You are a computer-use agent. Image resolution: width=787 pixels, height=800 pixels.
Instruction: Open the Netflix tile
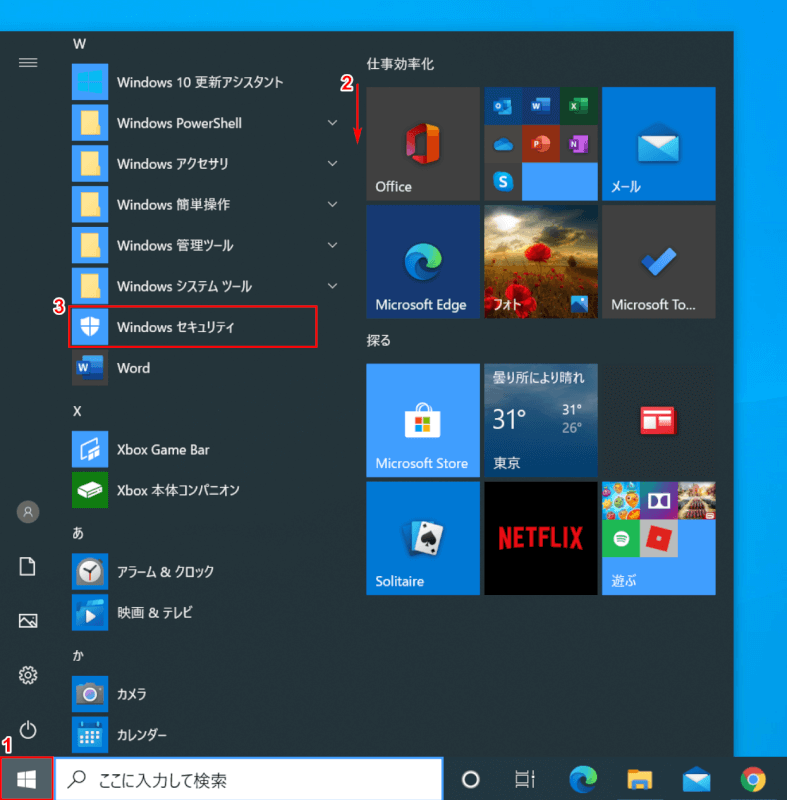pyautogui.click(x=541, y=538)
